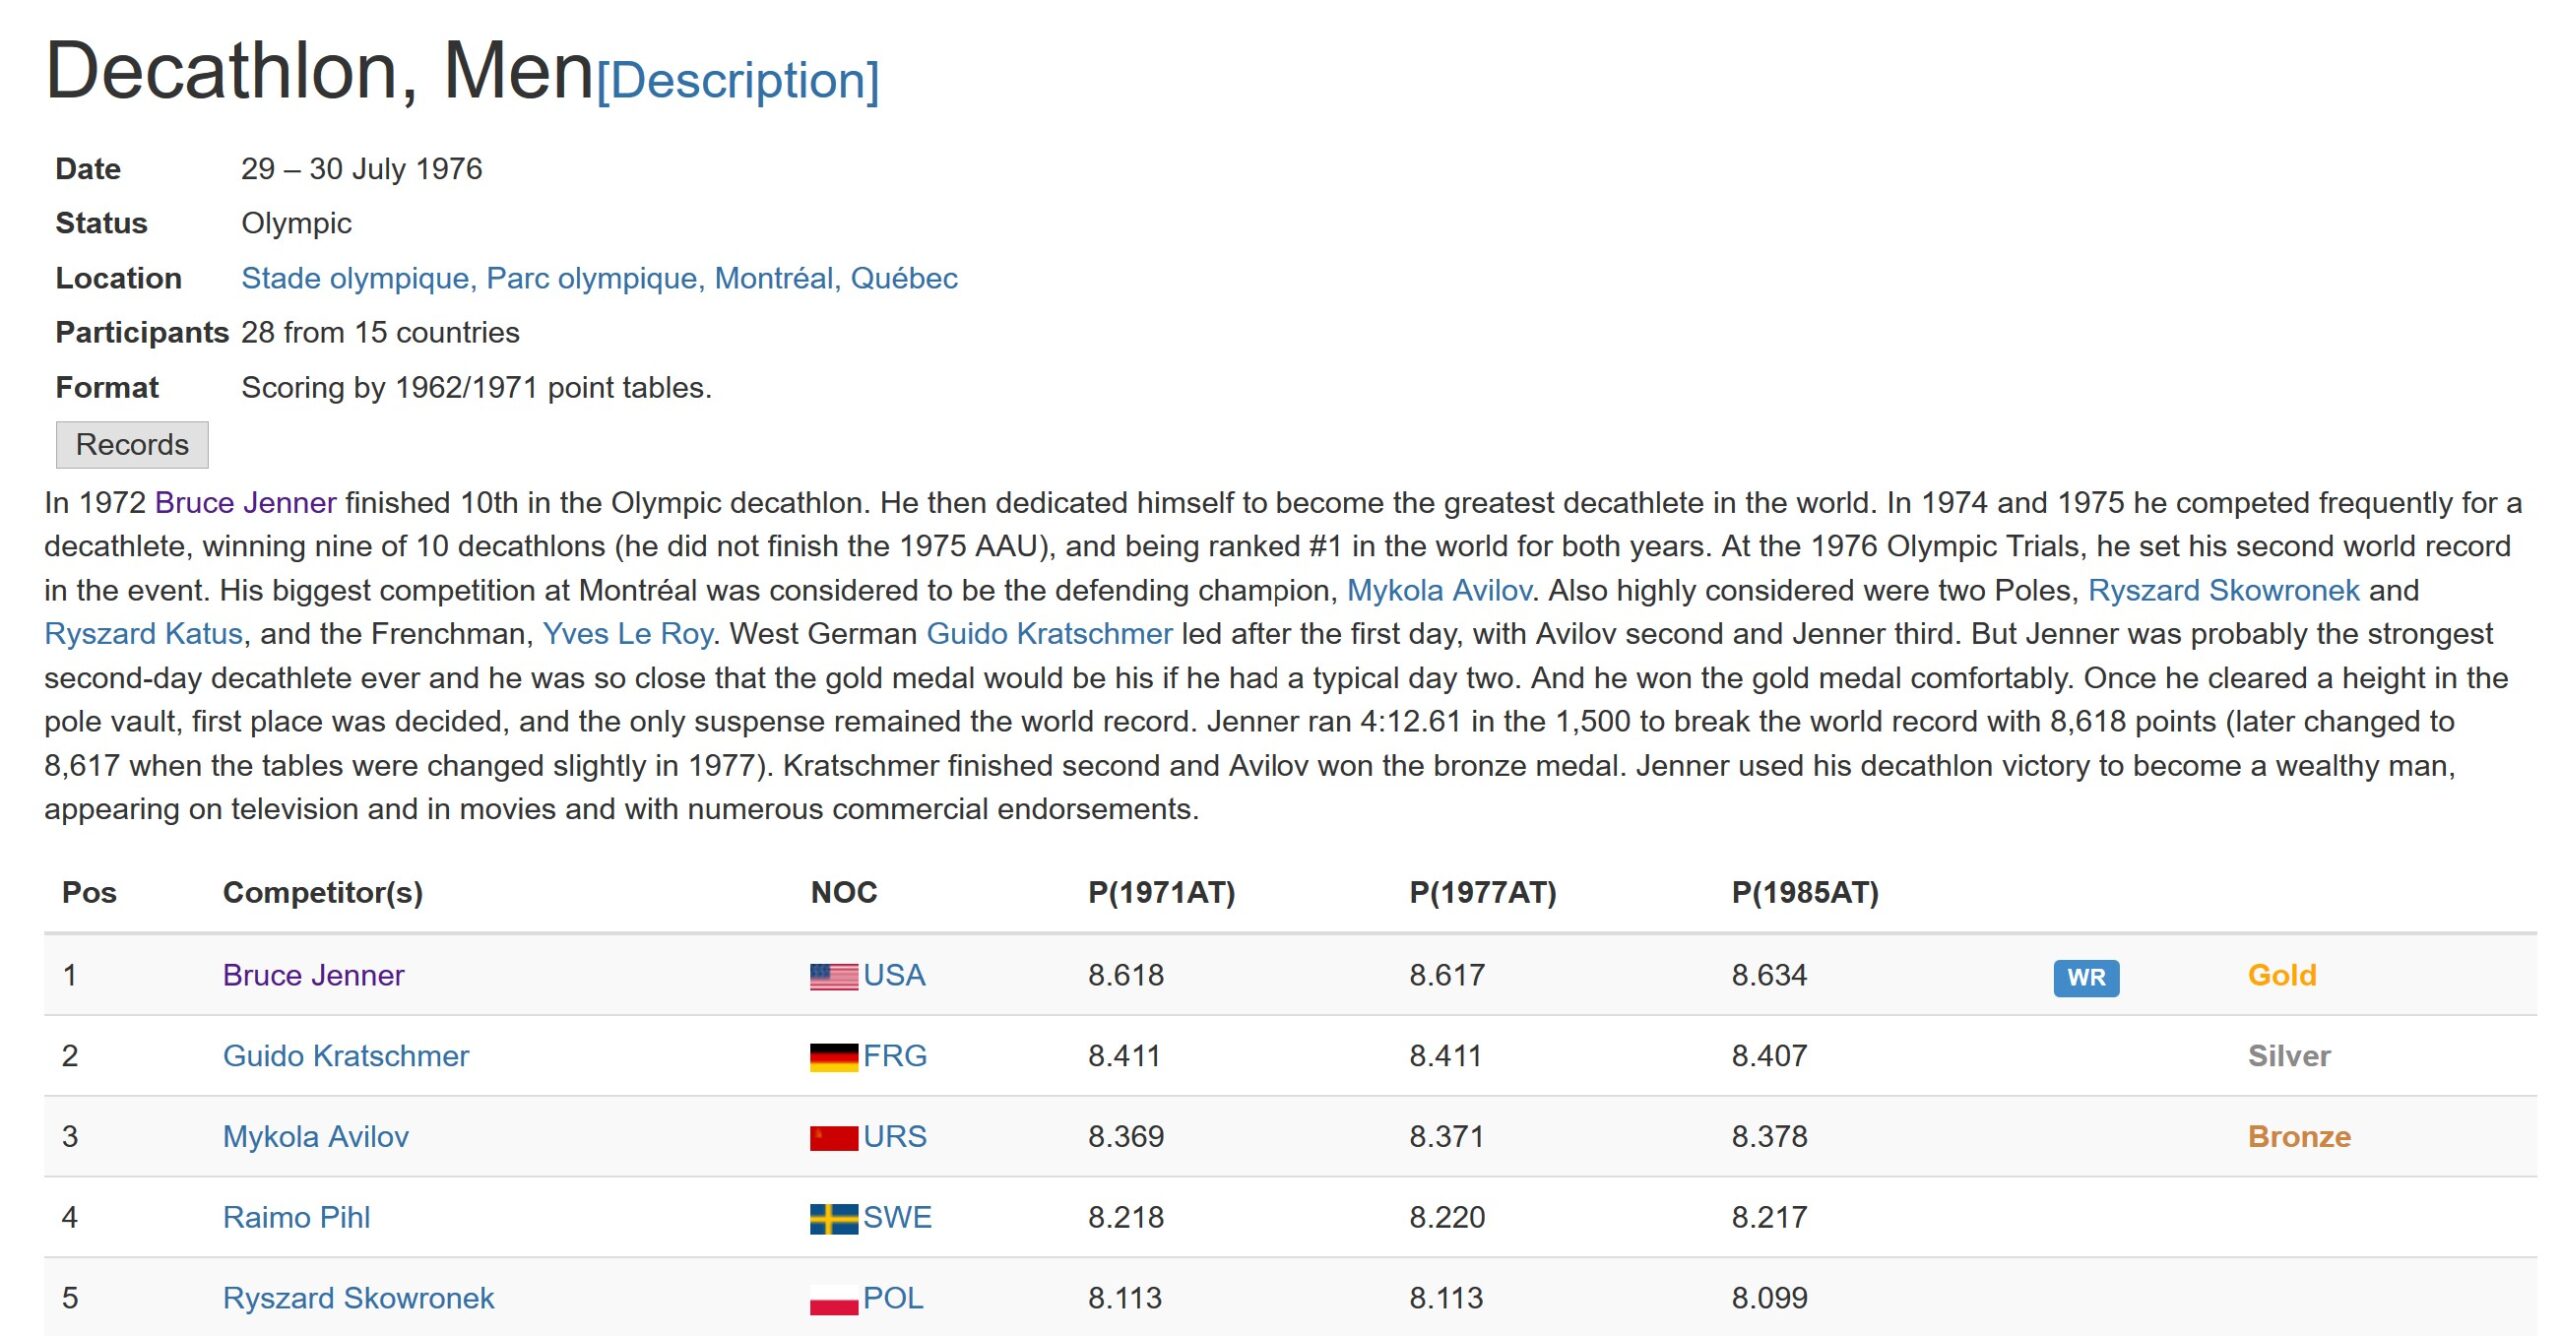Click the Scoring by 1962/1971 point tables text
2560x1336 pixels.
pyautogui.click(x=476, y=387)
